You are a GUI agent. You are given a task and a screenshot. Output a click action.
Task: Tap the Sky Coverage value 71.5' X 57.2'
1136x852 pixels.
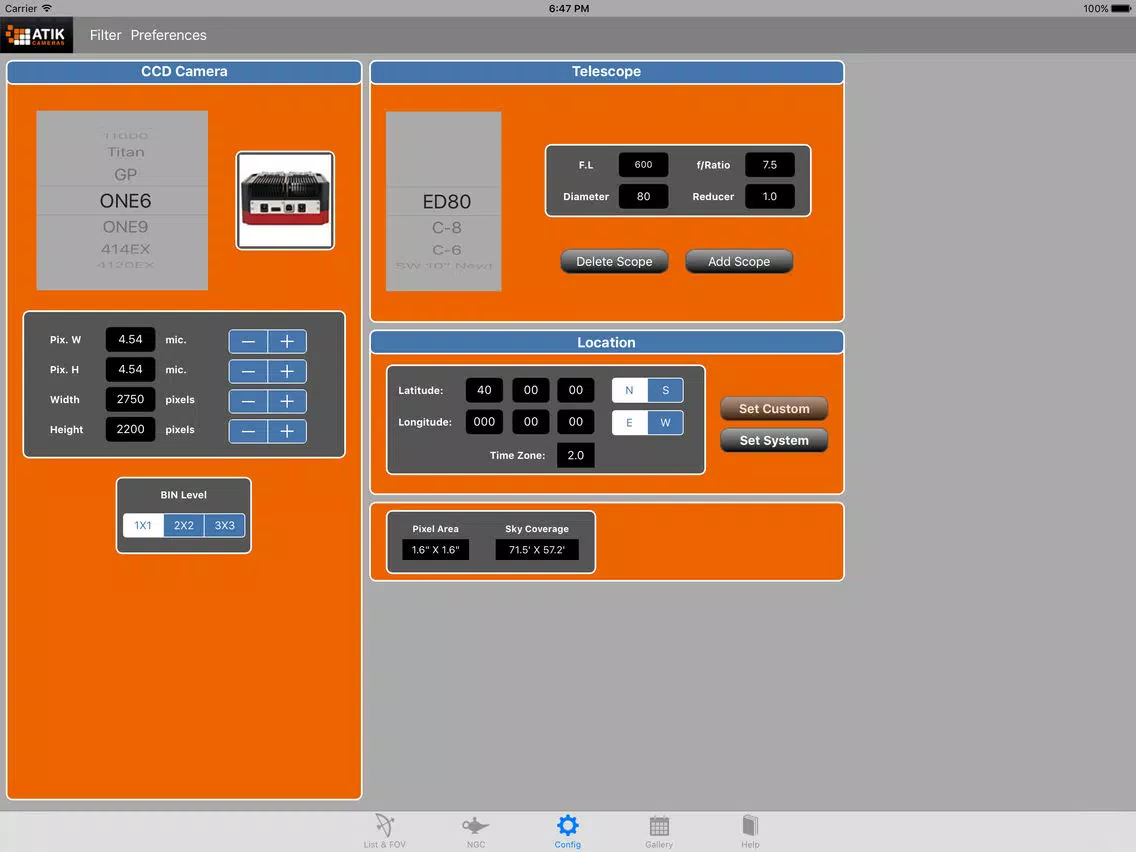[537, 550]
